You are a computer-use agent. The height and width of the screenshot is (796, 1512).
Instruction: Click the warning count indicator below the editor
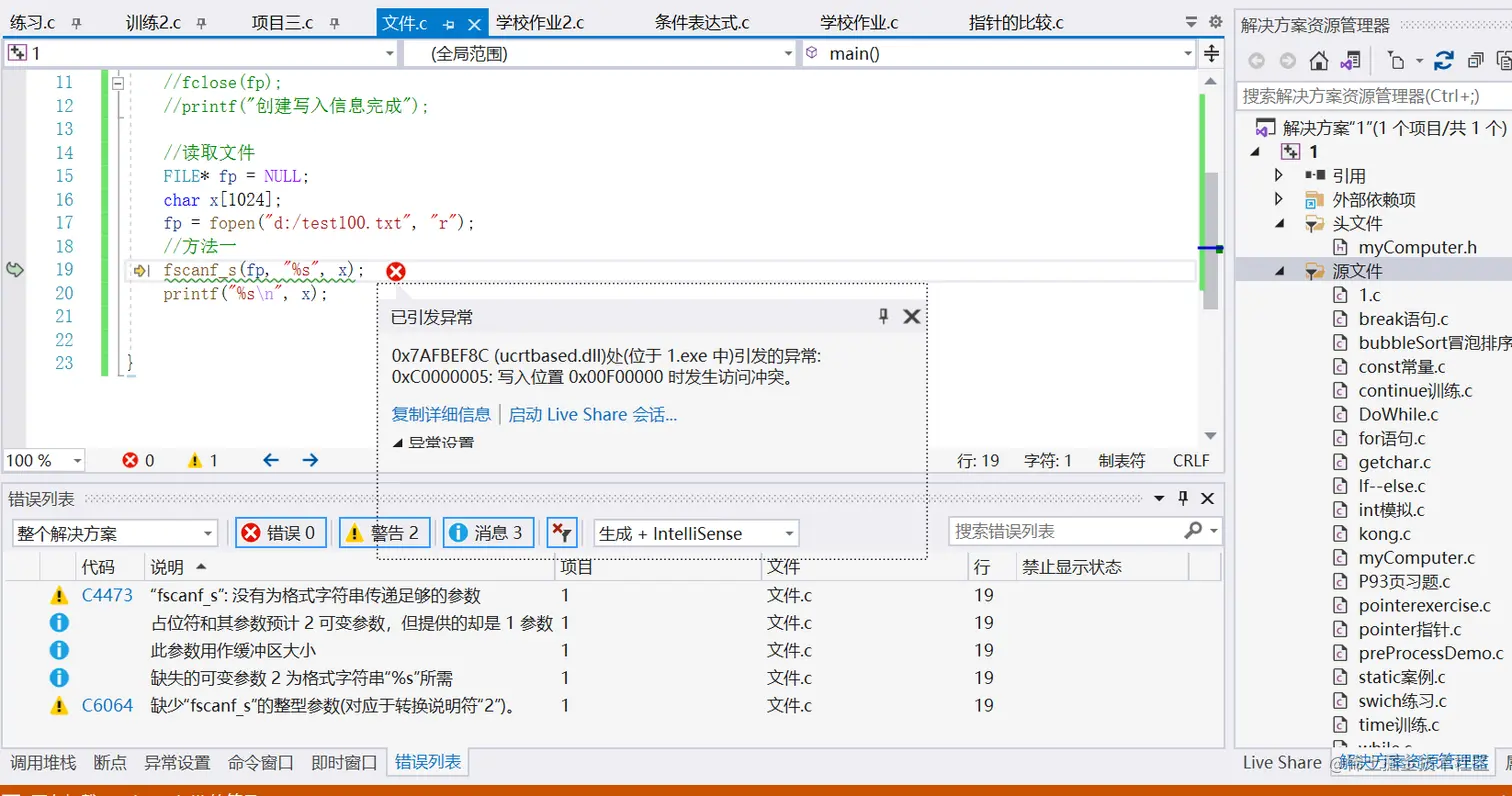202,461
